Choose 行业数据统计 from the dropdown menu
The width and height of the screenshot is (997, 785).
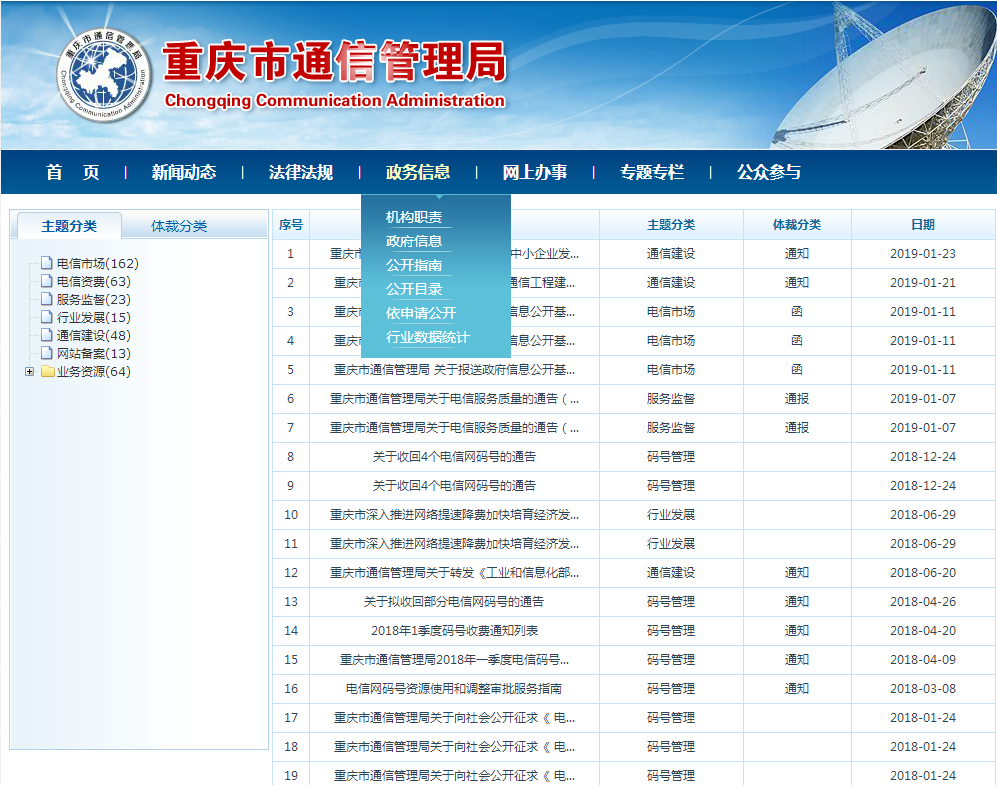[427, 337]
